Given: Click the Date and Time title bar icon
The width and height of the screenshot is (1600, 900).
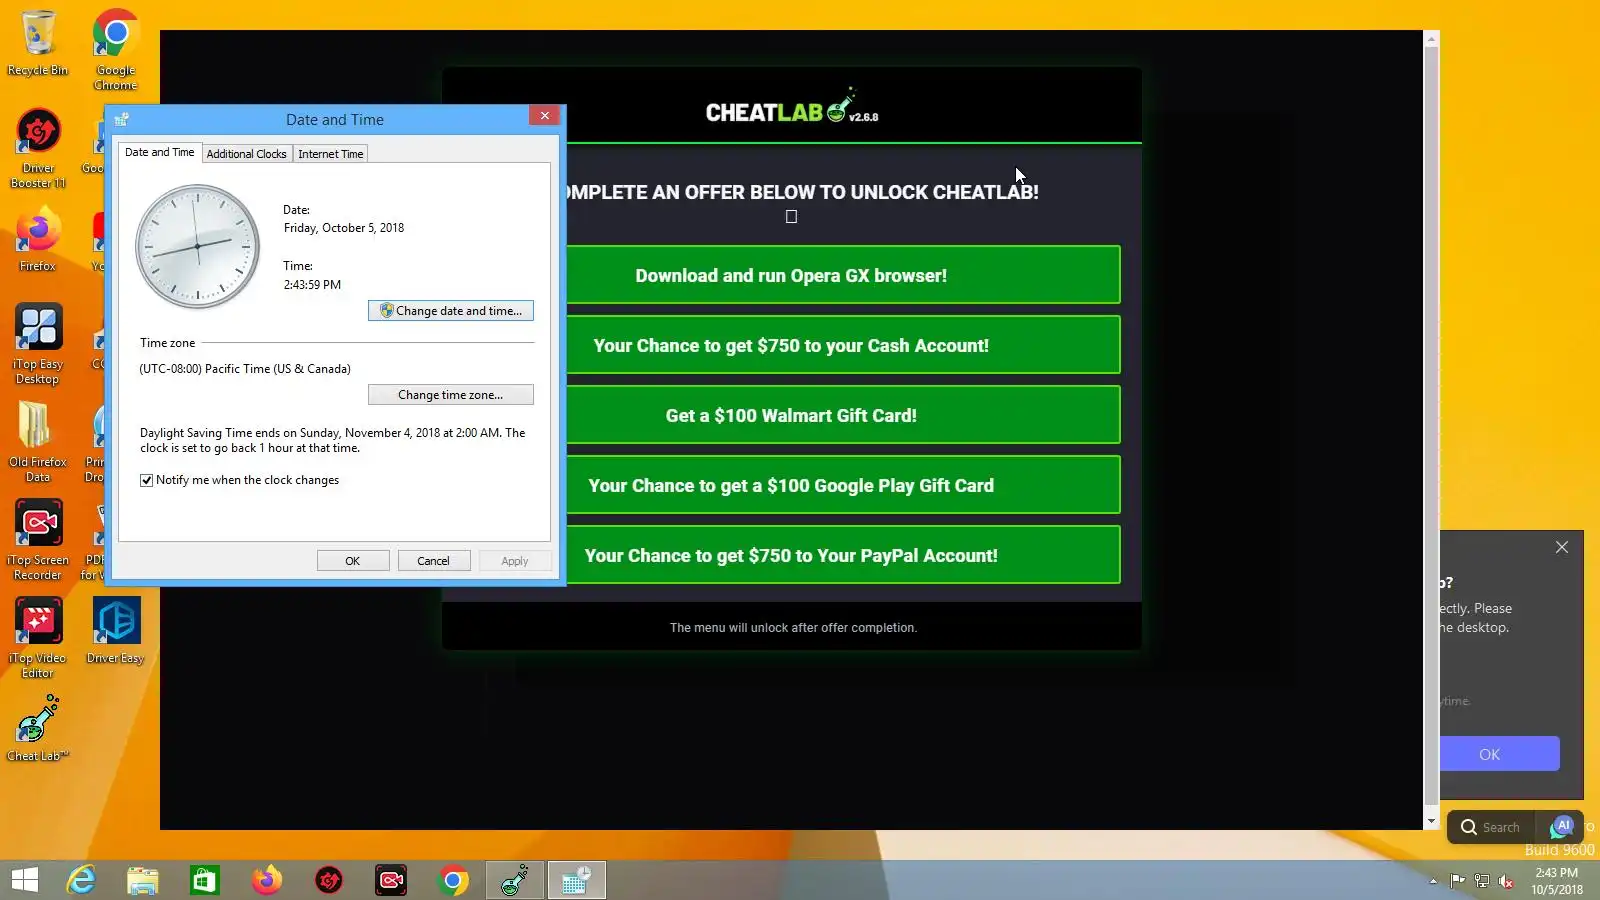Looking at the screenshot, I should coord(122,119).
